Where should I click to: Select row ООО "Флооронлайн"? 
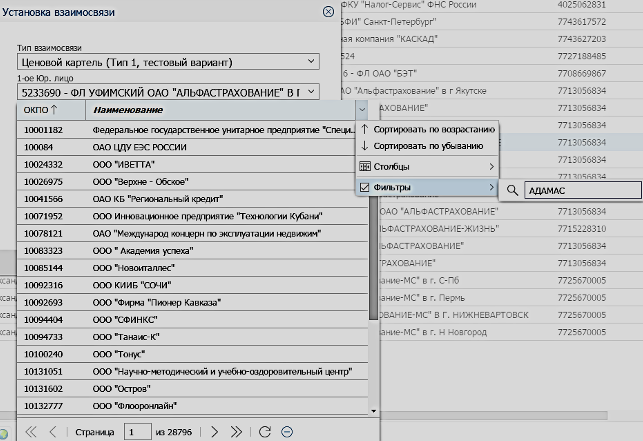[192, 405]
